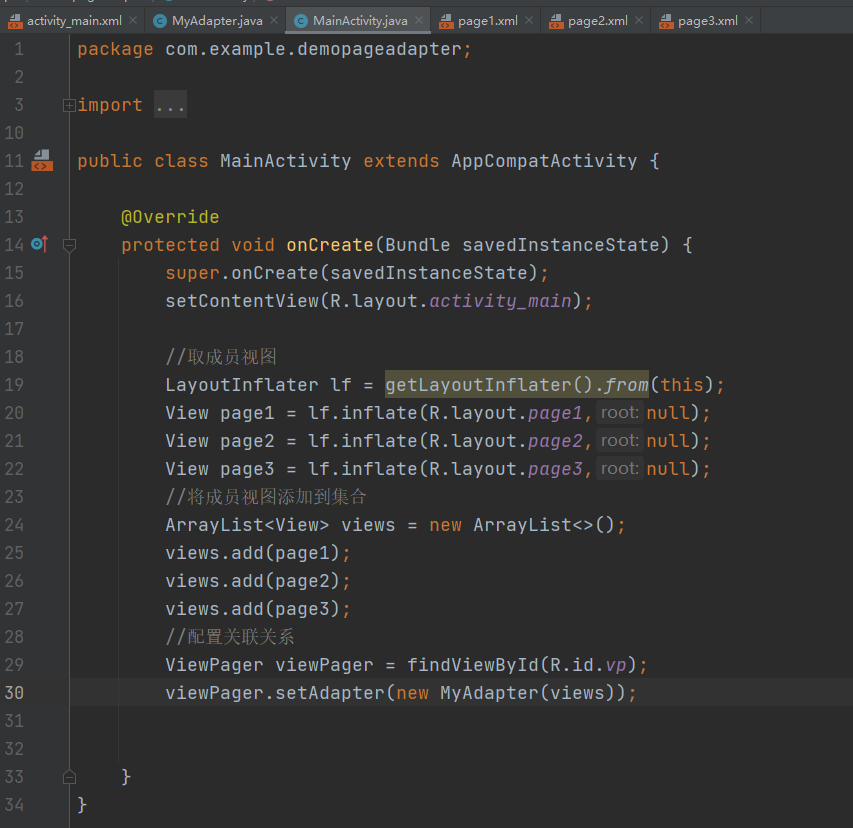Close the MainActivity.java tab
Image resolution: width=853 pixels, height=828 pixels.
click(419, 21)
